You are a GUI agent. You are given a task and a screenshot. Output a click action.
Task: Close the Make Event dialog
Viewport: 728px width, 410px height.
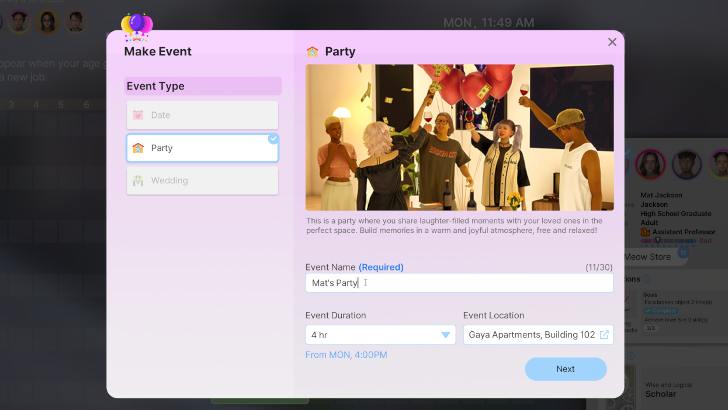[612, 42]
